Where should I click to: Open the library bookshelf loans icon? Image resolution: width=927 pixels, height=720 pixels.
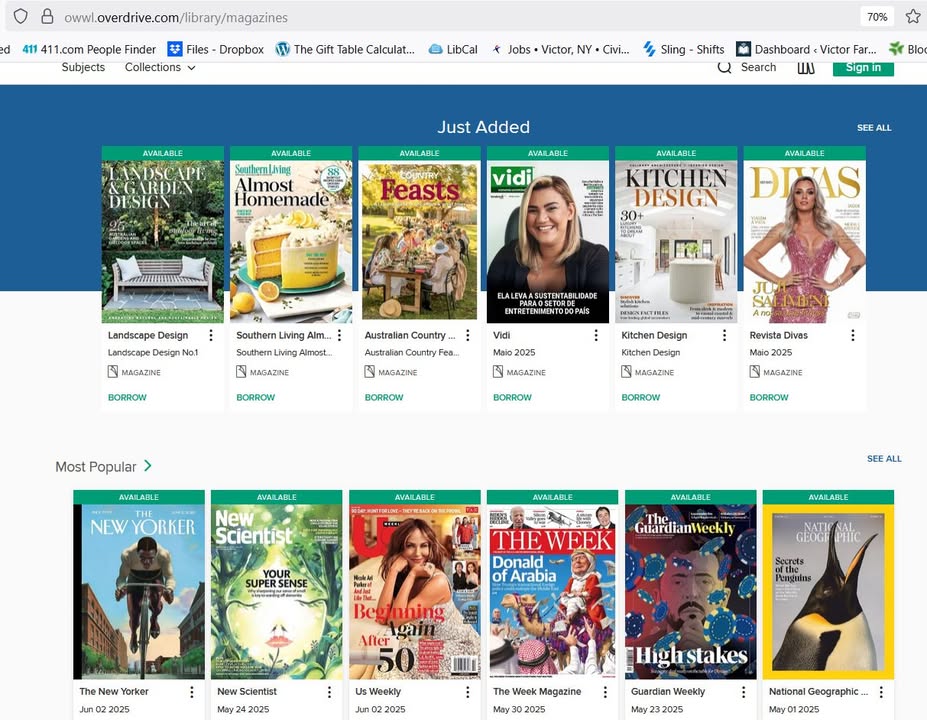click(x=806, y=67)
